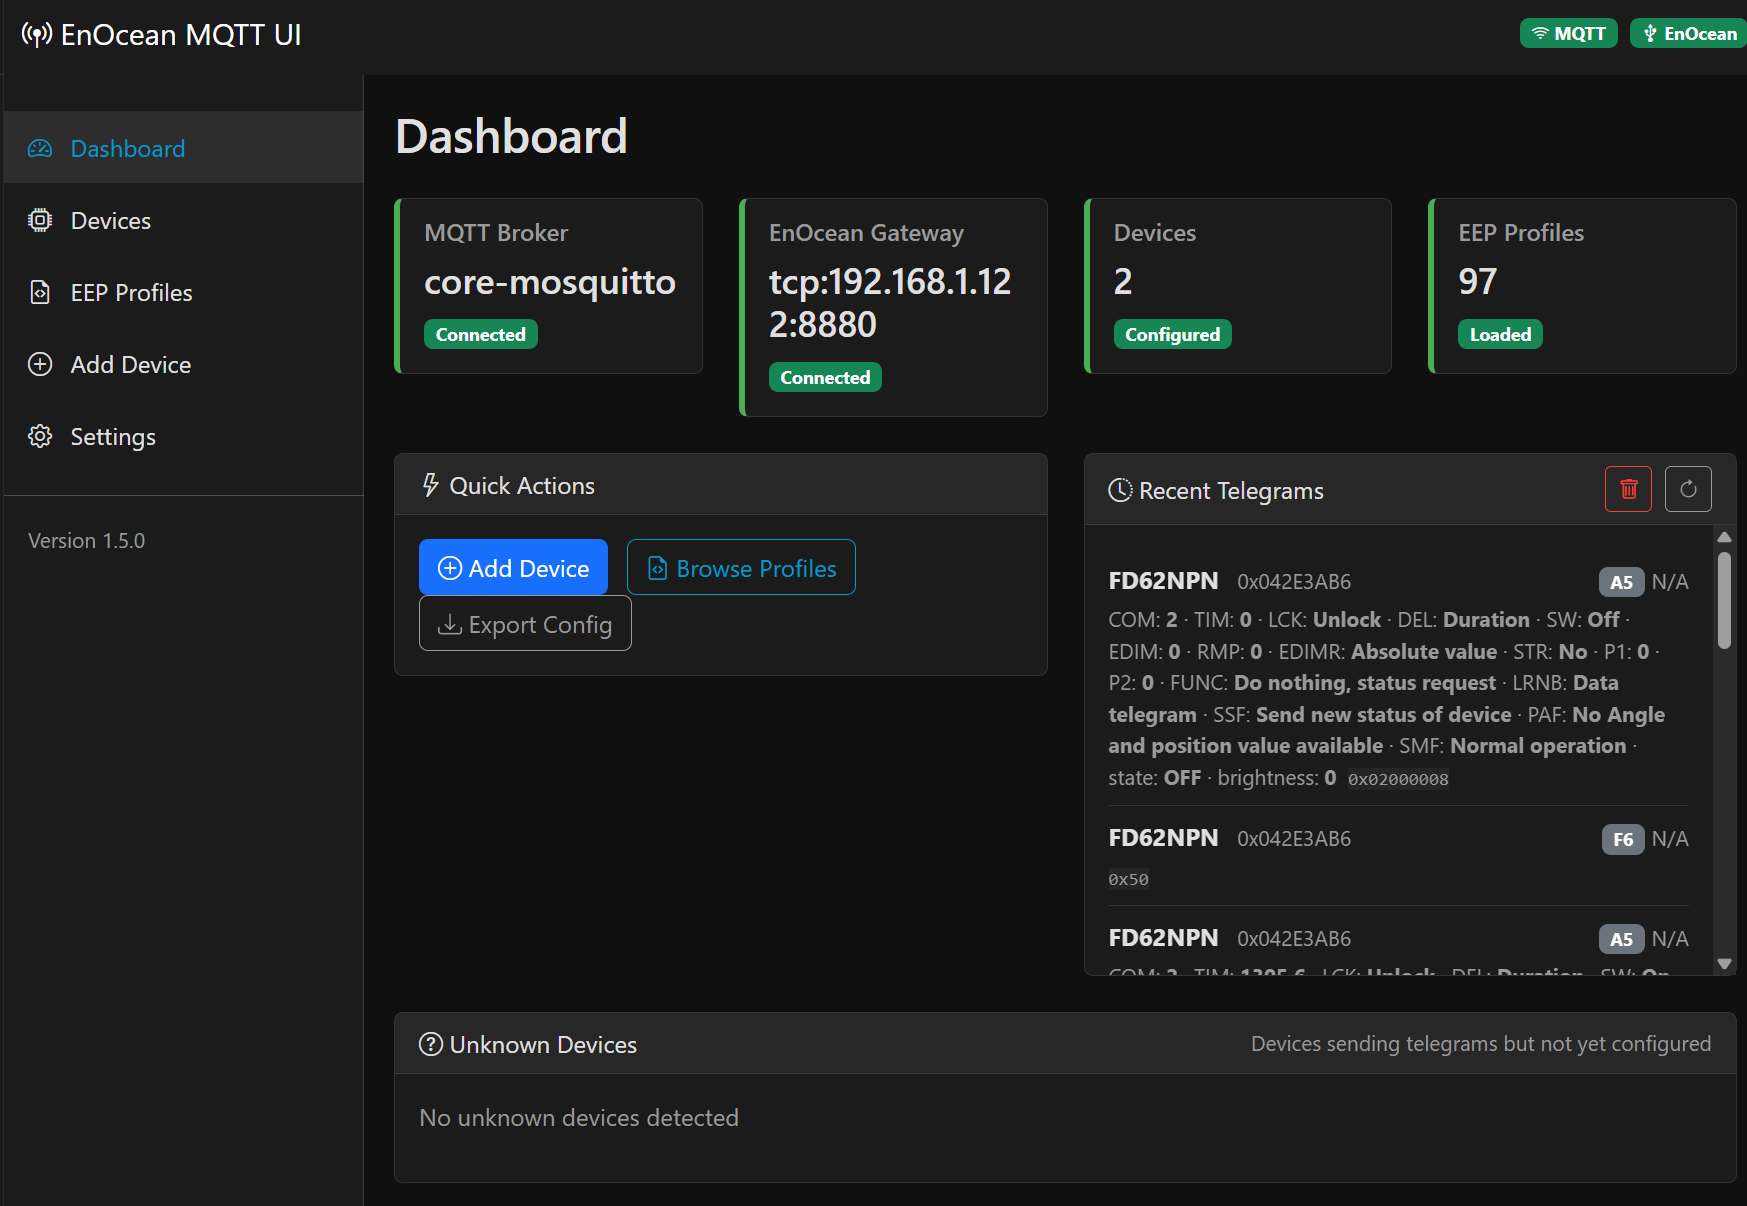Click the EEP Profiles file icon in sidebar
This screenshot has height=1206, width=1747.
click(40, 293)
